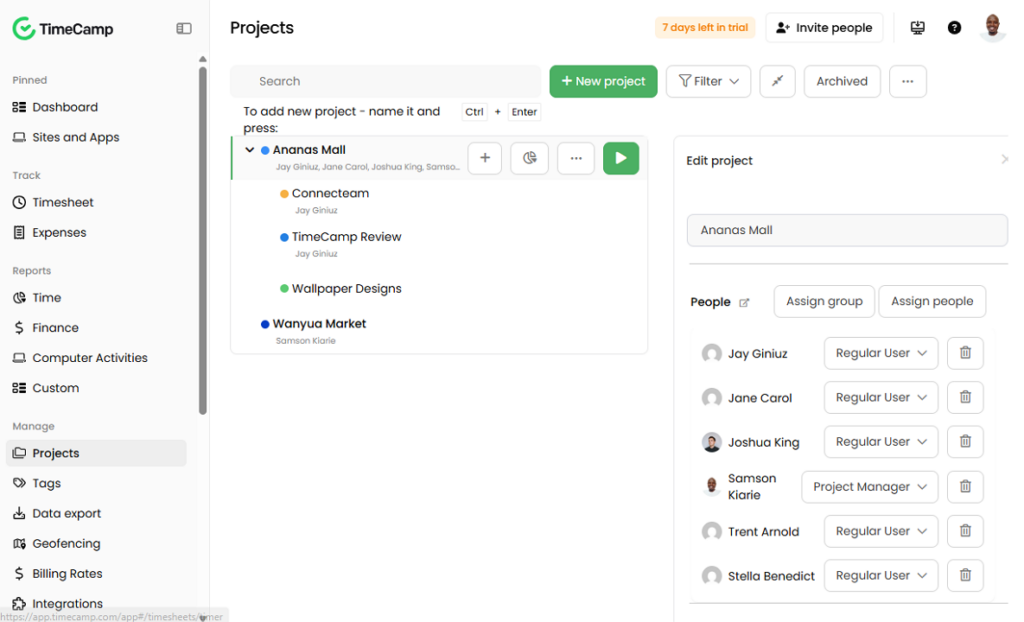This screenshot has height=622, width=1024.
Task: Collapse the sidebar with the panel icon
Action: pos(184,28)
